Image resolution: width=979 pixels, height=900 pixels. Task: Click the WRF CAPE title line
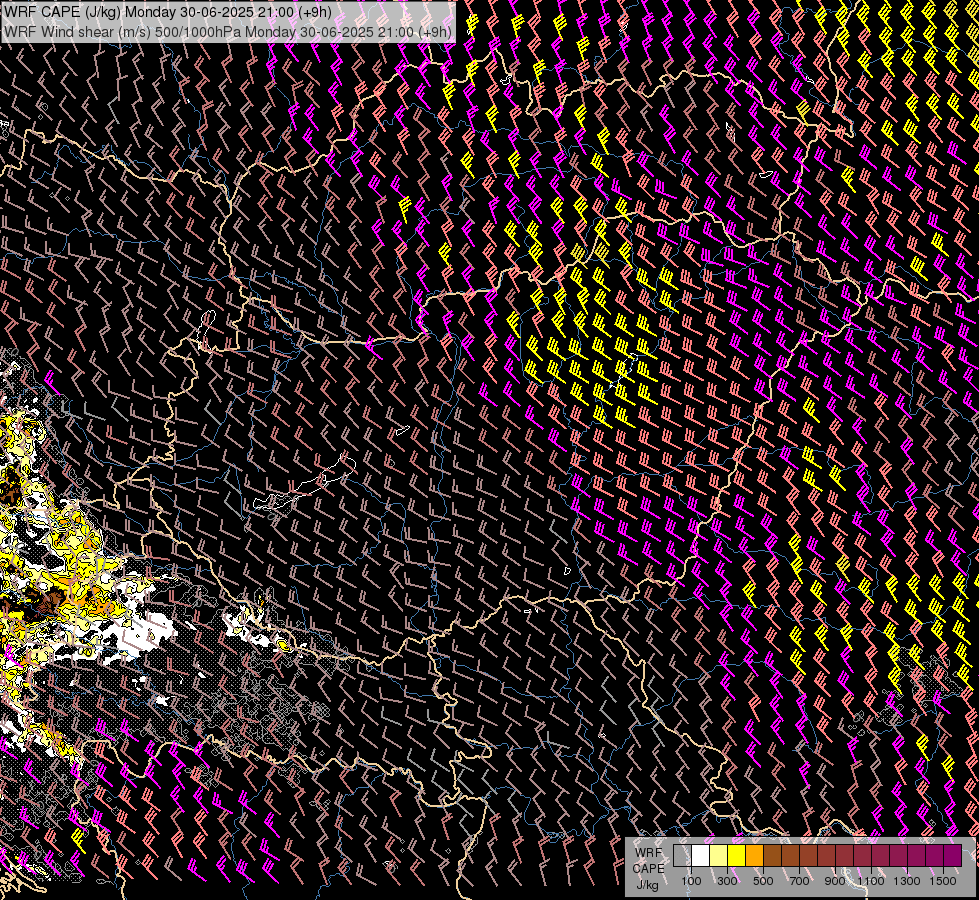tap(167, 12)
